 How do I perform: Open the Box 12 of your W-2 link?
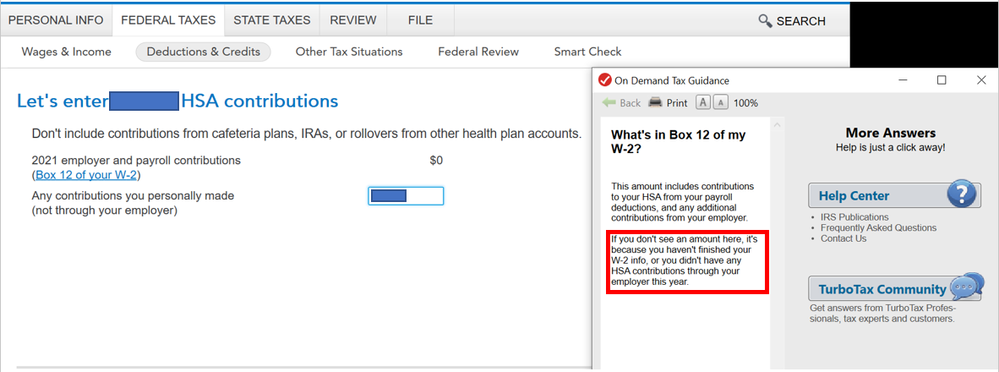[86, 175]
